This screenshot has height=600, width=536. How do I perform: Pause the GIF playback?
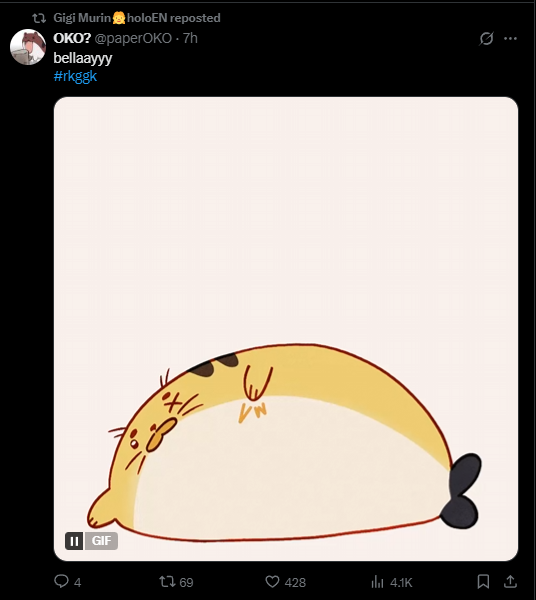74,541
